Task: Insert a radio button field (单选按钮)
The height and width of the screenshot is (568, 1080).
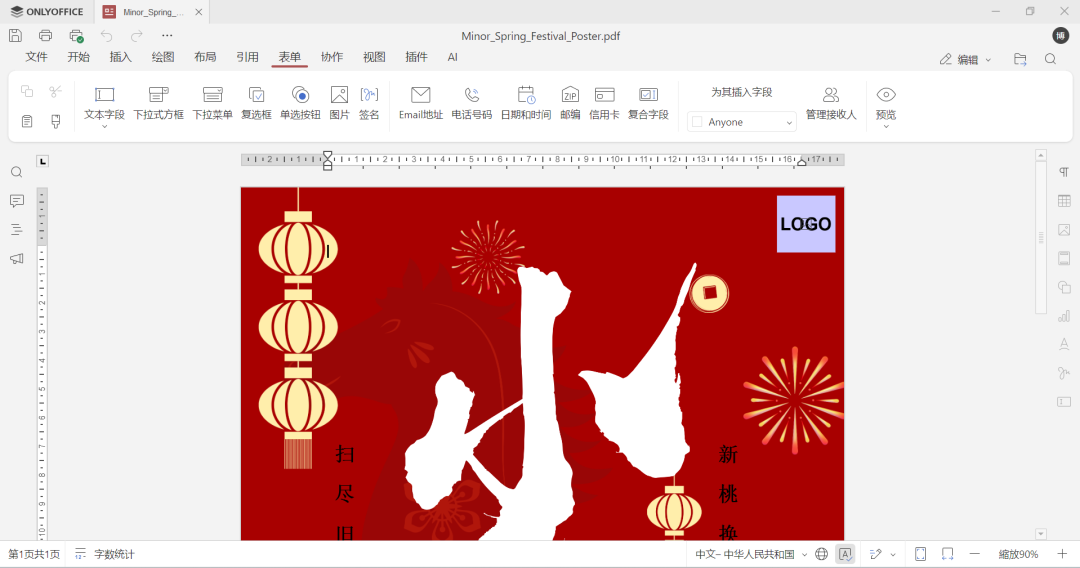Action: point(300,103)
